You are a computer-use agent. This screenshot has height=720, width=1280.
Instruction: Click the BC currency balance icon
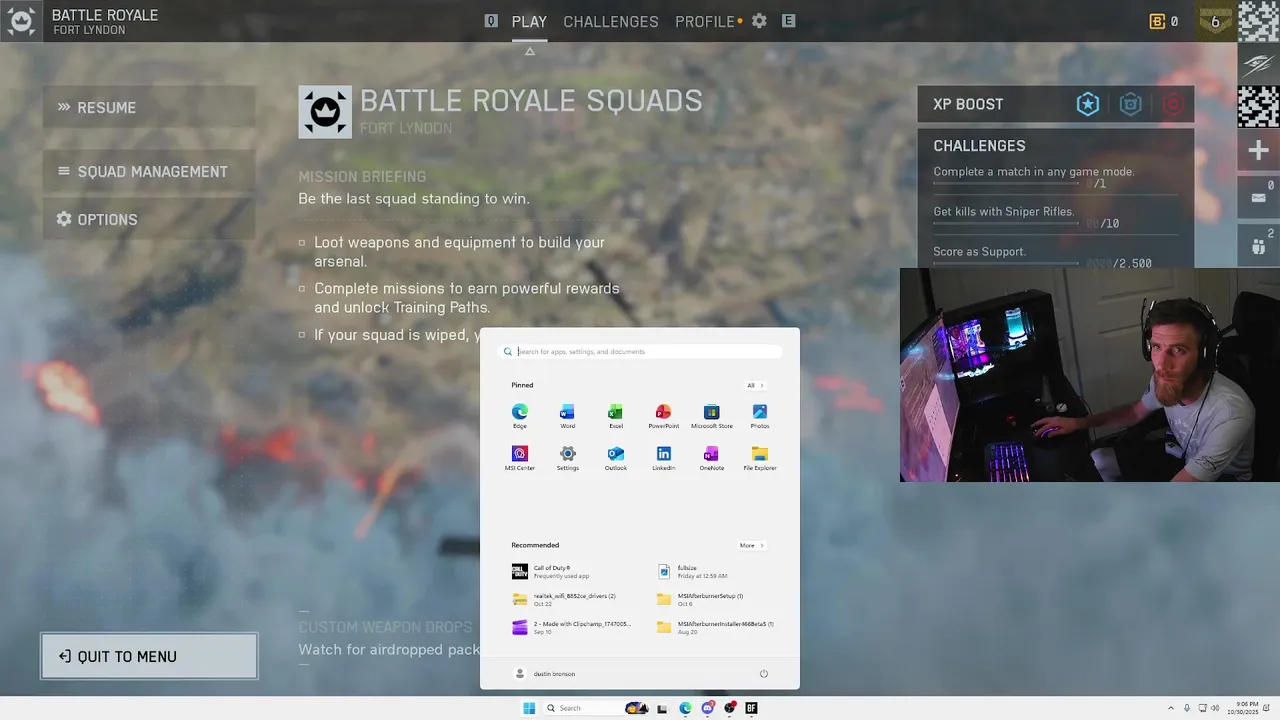[x=1158, y=21]
